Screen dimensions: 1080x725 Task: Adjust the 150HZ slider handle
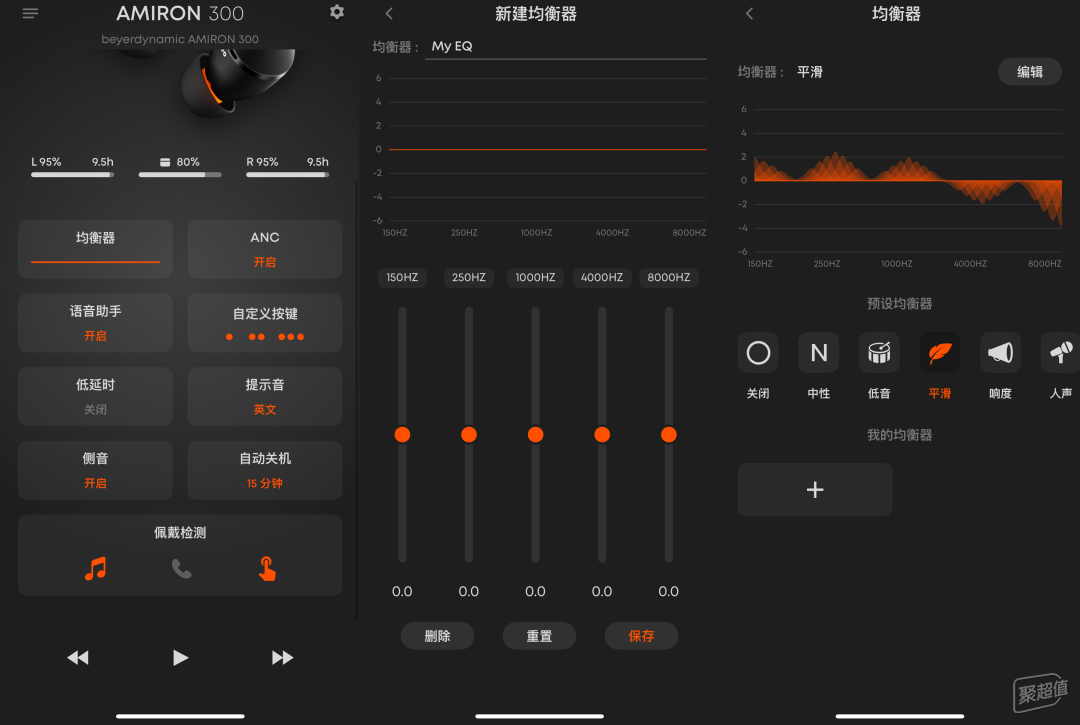402,434
